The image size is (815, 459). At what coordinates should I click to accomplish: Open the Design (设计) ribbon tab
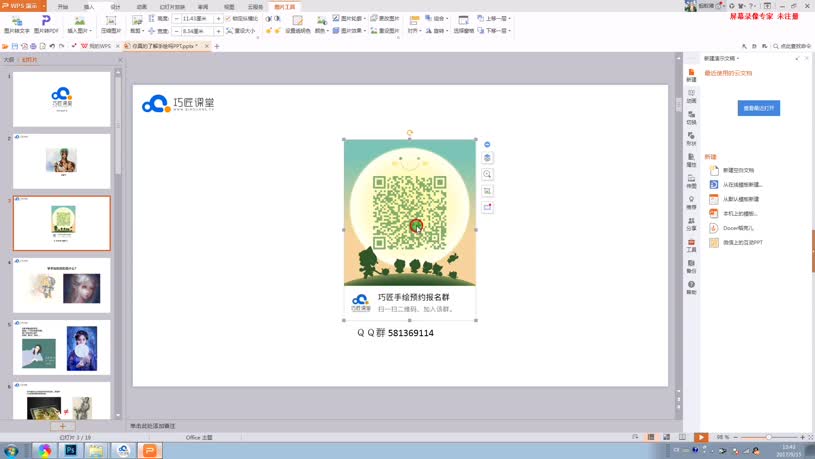[115, 7]
